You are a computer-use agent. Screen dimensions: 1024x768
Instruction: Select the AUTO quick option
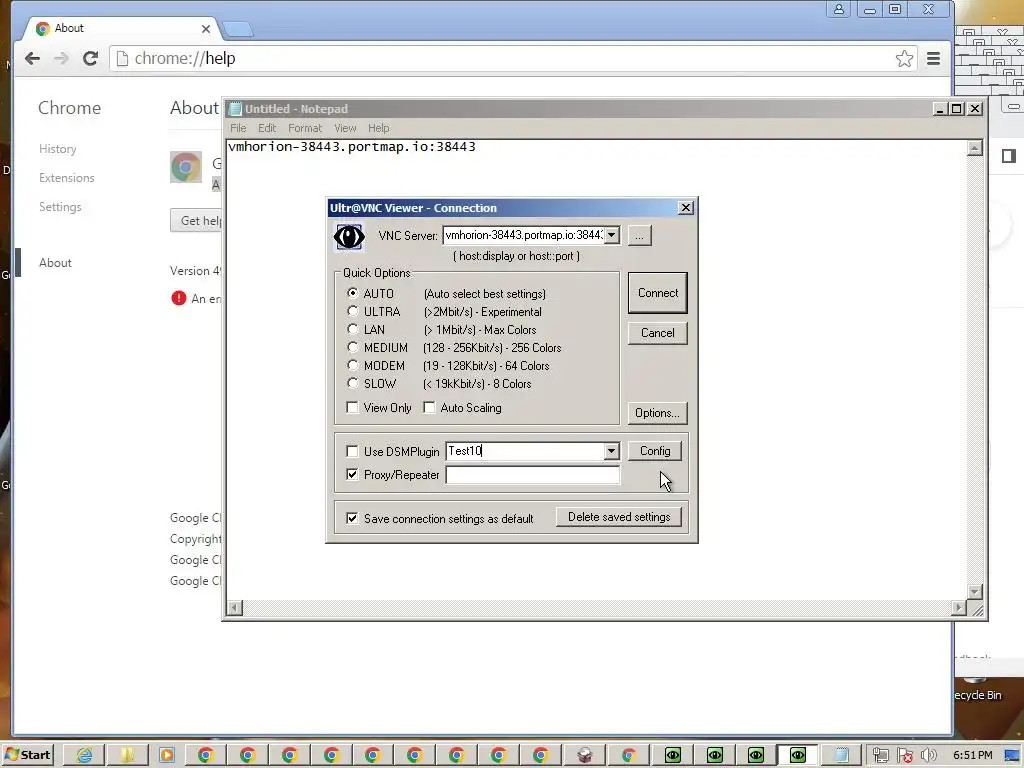coord(353,293)
